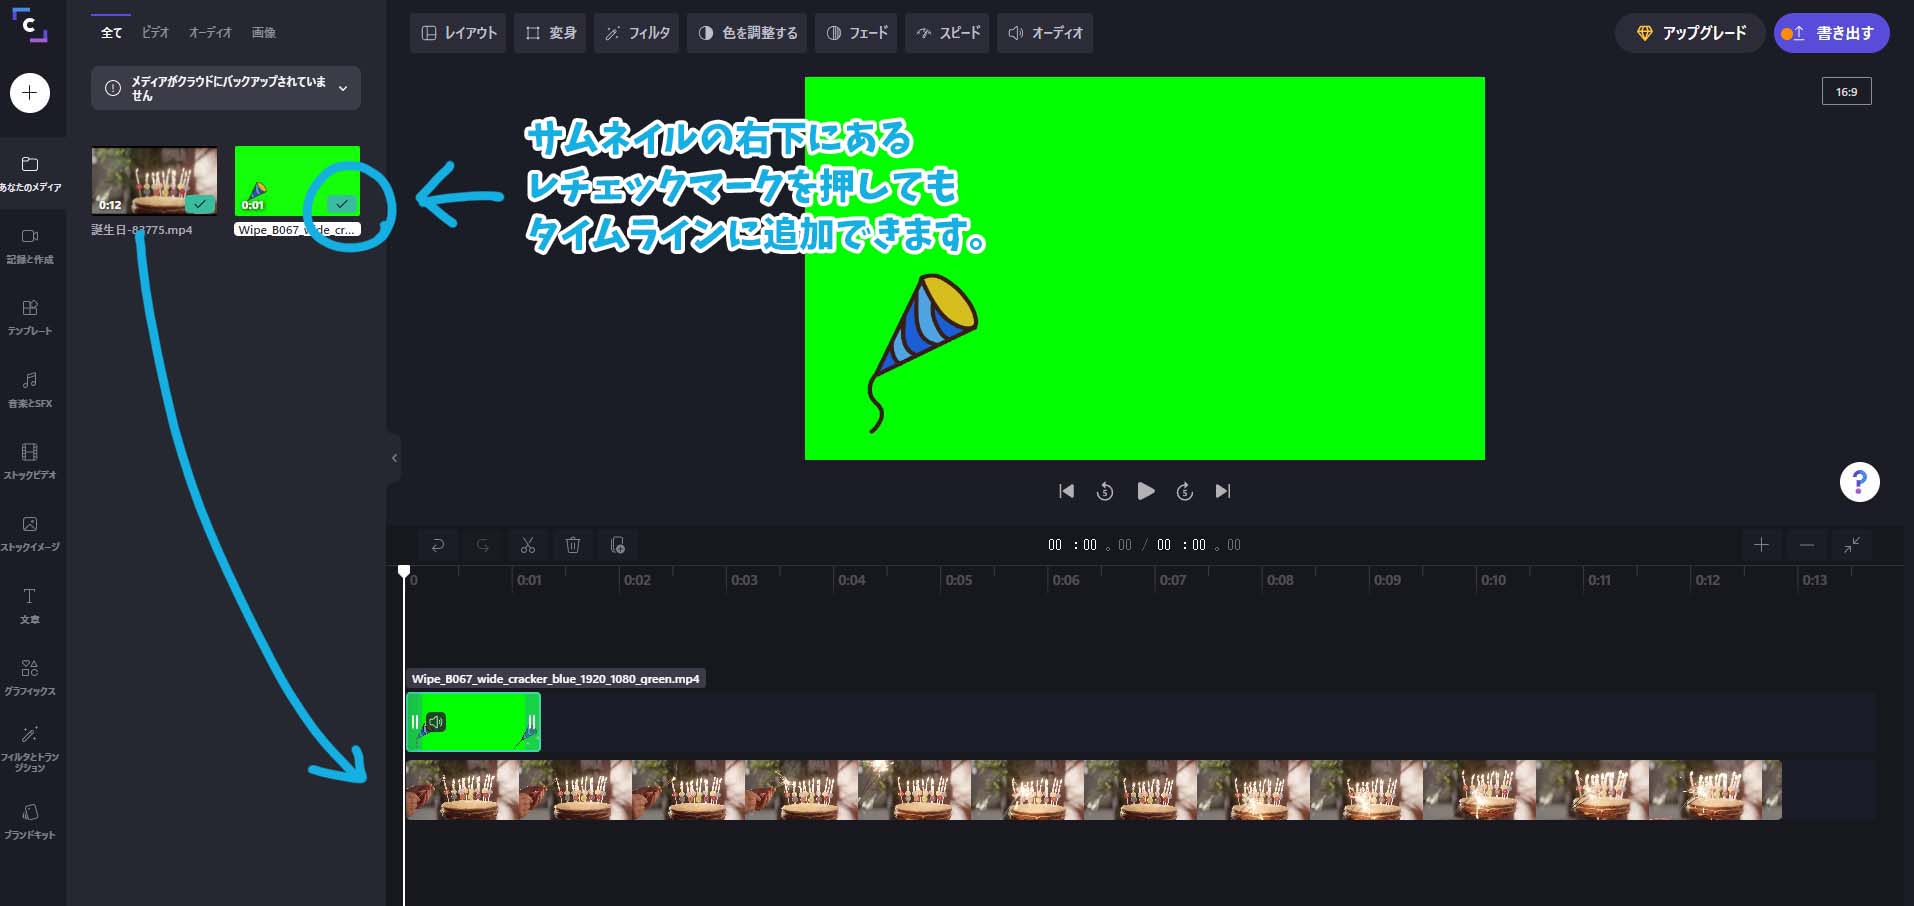The height and width of the screenshot is (906, 1914).
Task: Click the アップグレード upgrade button
Action: pos(1690,33)
